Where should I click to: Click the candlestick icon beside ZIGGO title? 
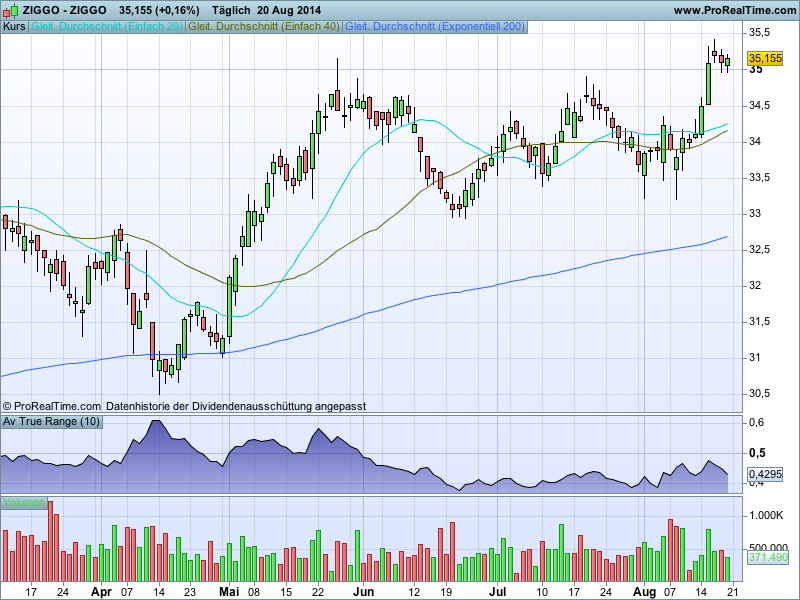coord(10,10)
